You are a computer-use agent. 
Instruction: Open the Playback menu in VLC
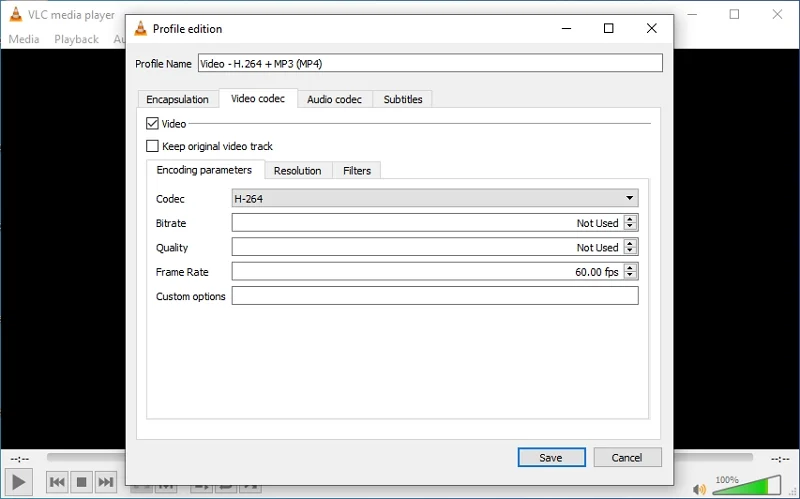77,39
